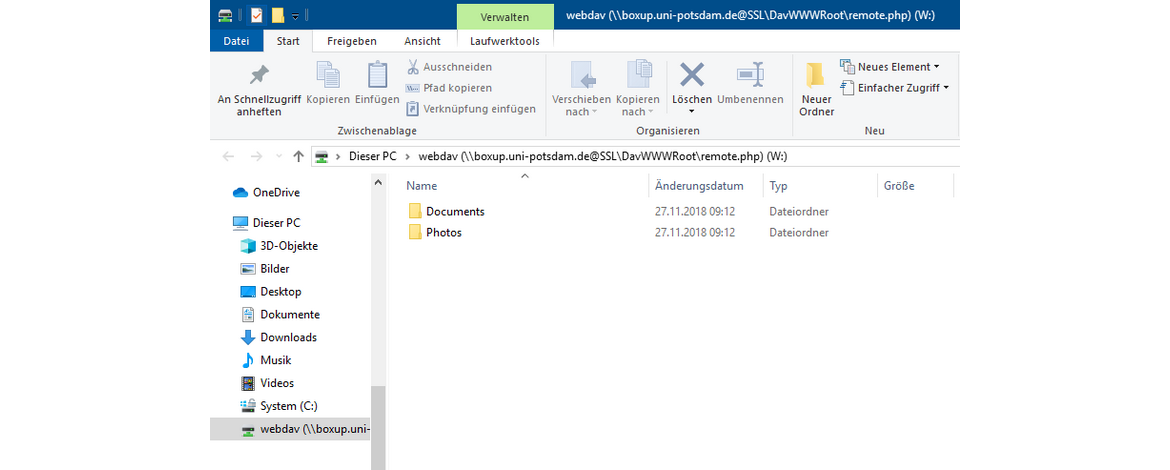Click the Kopieren icon in Zwischenablage
Screen dimensions: 1170x470
pos(328,75)
